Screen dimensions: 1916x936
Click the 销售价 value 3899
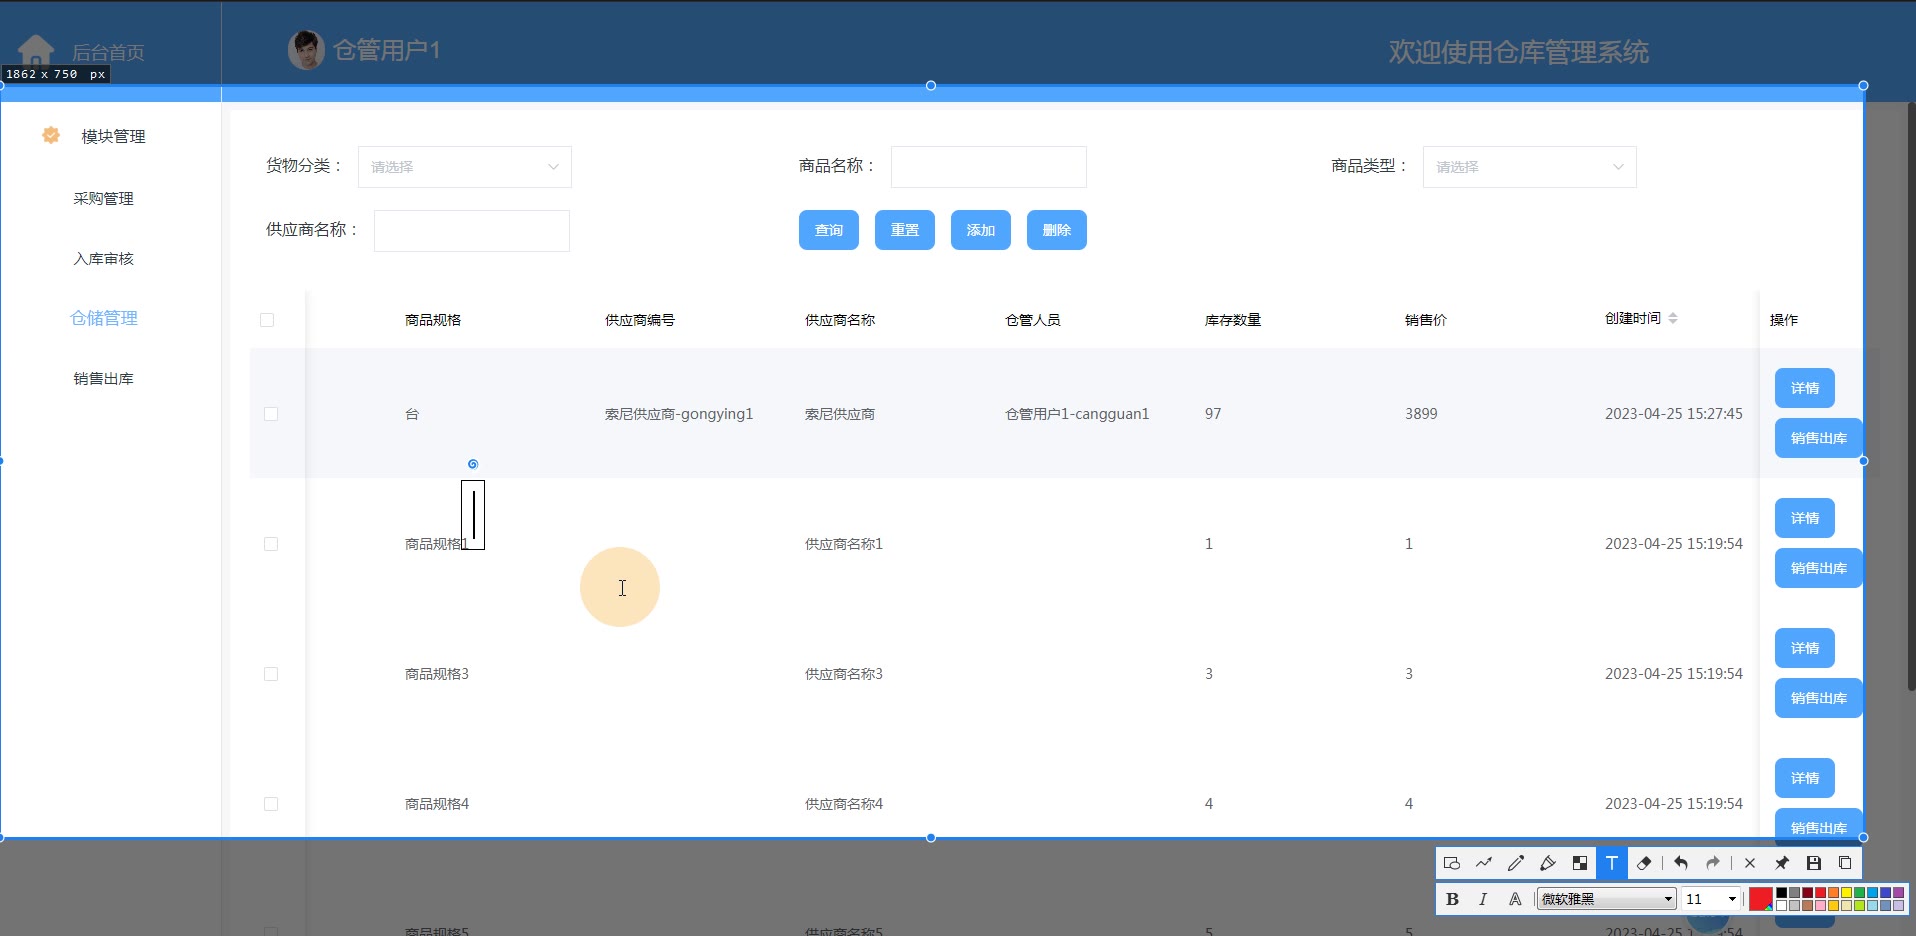tap(1421, 414)
